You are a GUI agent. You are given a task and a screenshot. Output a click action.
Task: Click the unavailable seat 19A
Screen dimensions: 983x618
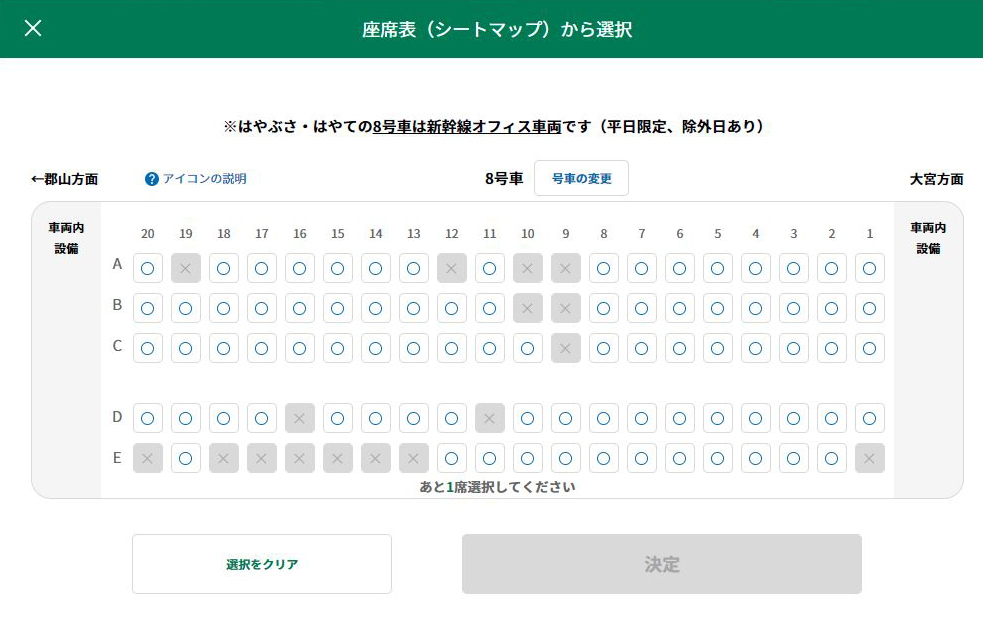186,268
